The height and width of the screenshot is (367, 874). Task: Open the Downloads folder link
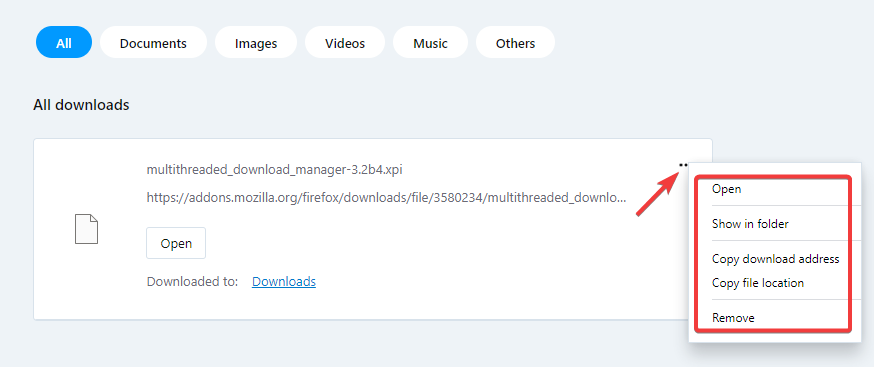[x=284, y=282]
